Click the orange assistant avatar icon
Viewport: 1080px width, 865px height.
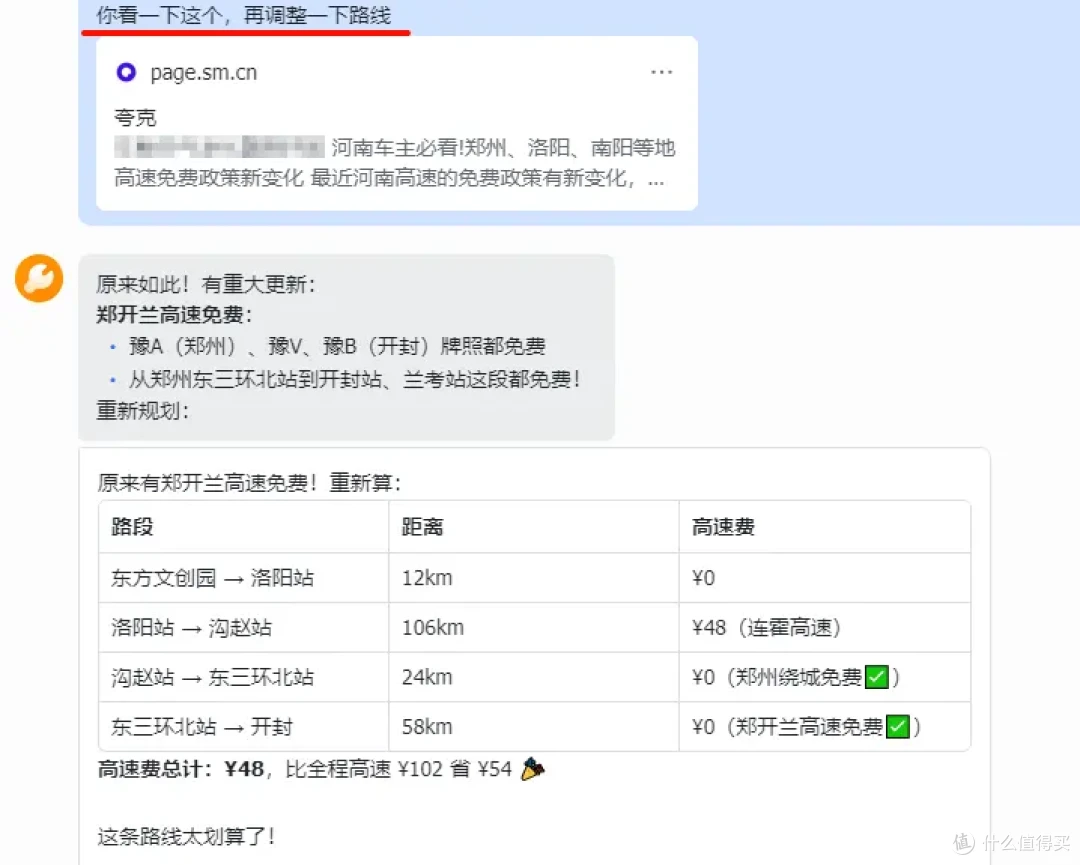tap(39, 278)
